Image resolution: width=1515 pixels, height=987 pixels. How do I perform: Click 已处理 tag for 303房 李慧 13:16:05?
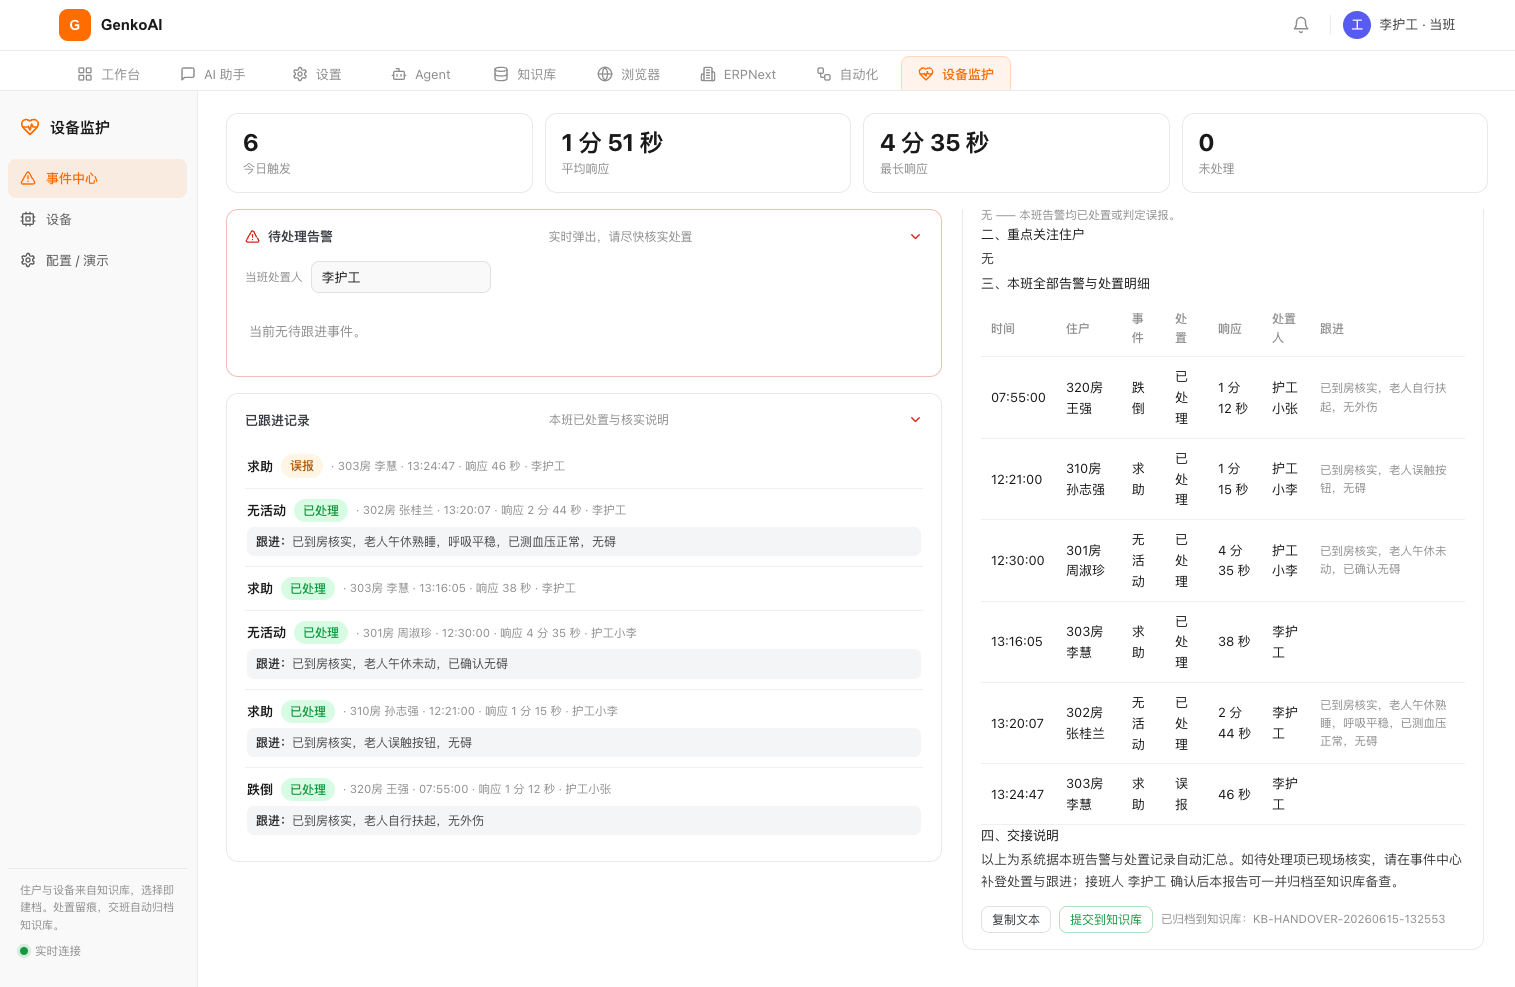tap(308, 588)
